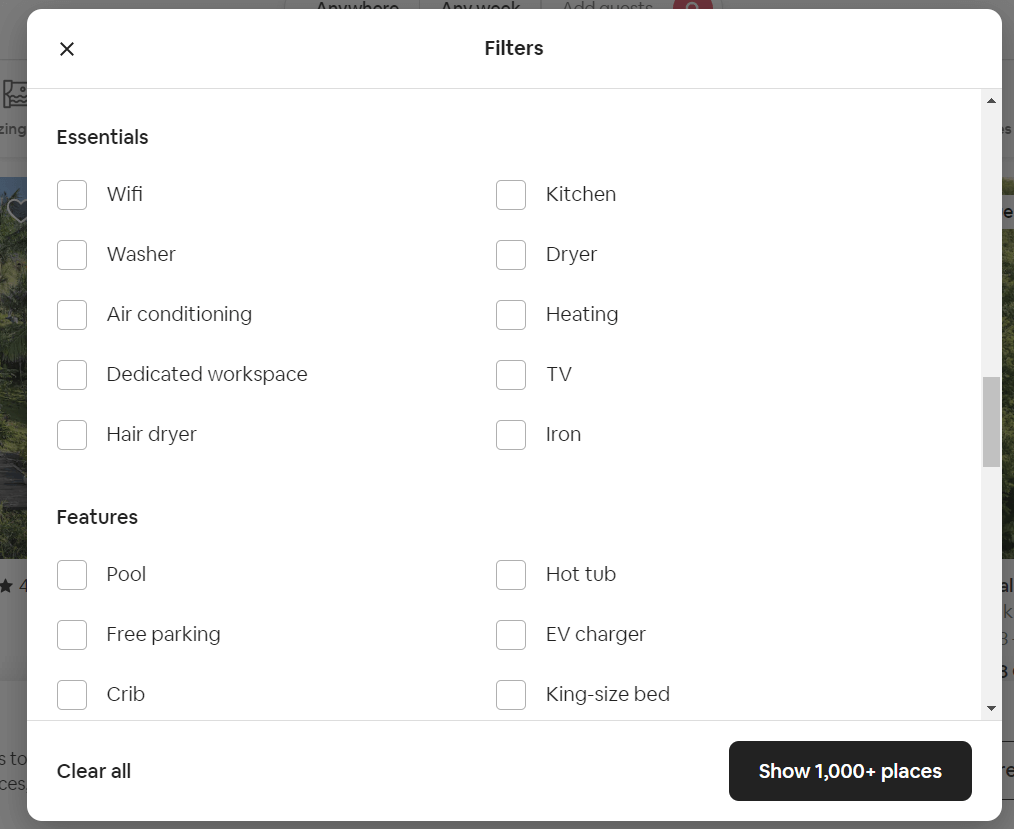
Task: Enable EV charger filter
Action: pyautogui.click(x=511, y=635)
